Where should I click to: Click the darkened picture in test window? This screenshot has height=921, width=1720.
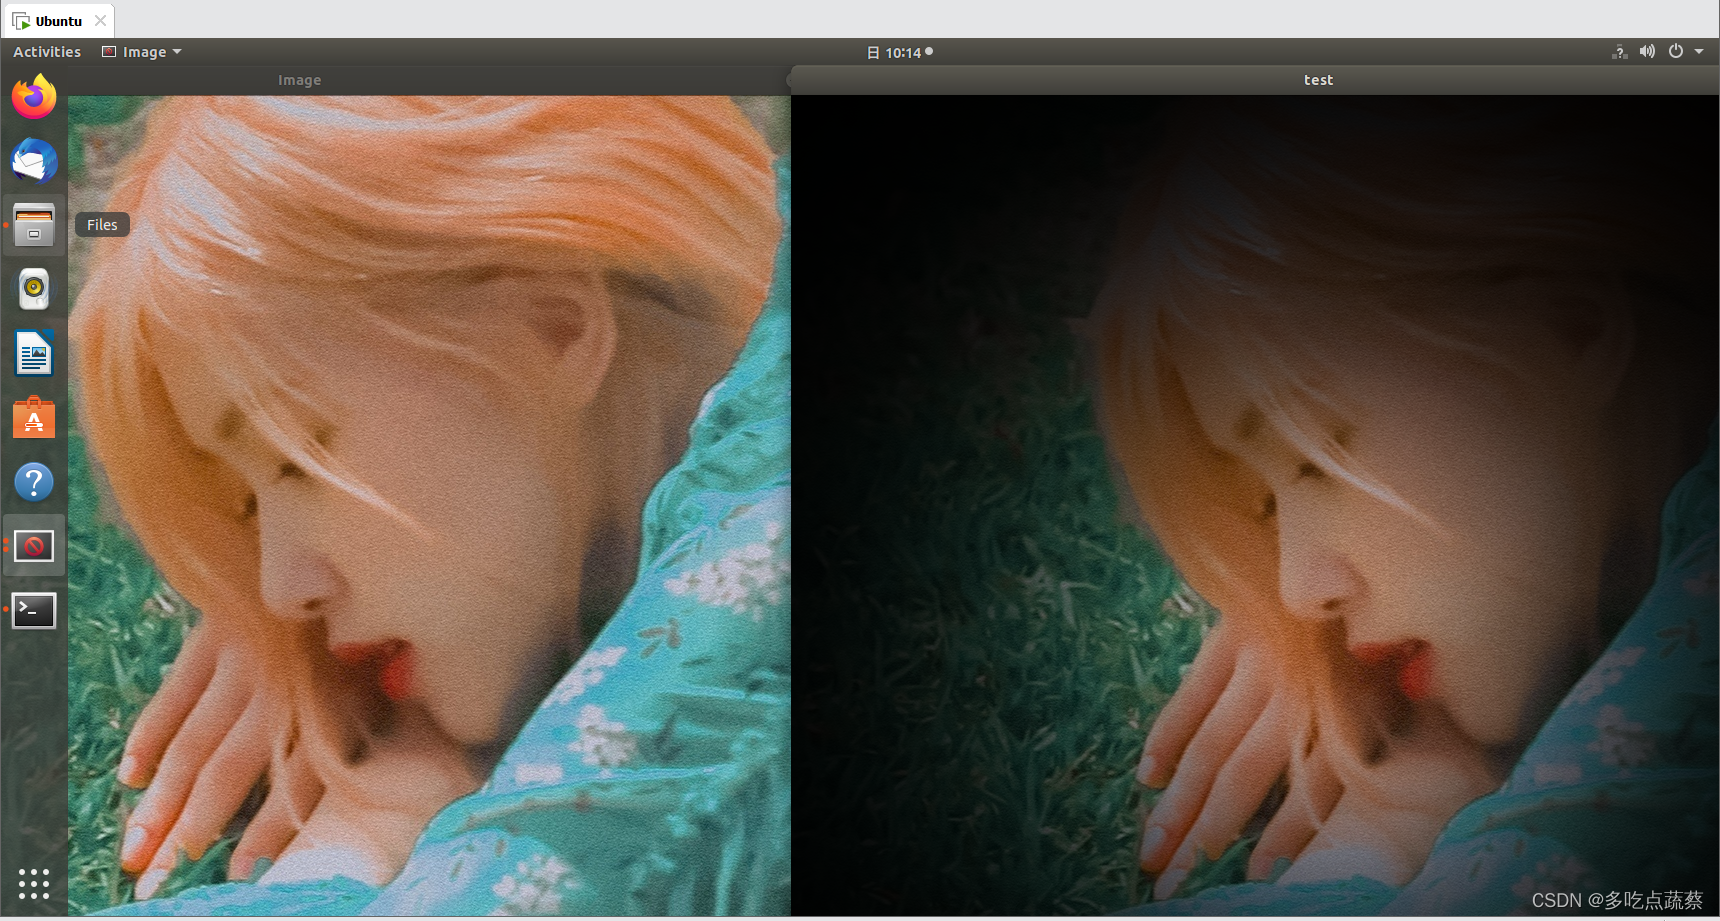(1255, 505)
